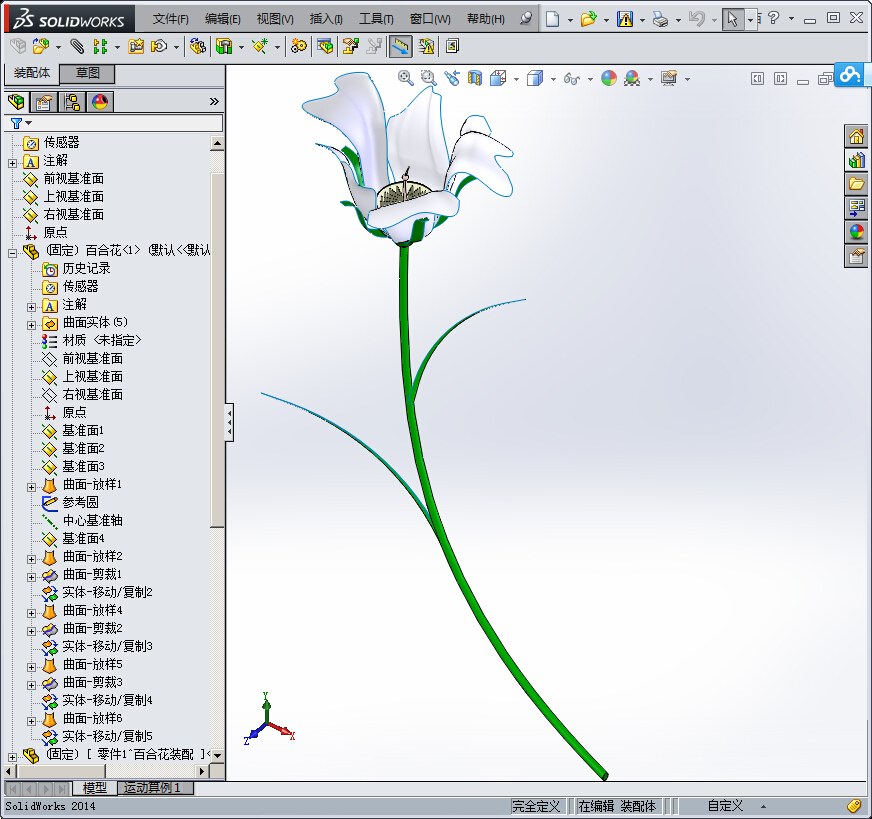Image resolution: width=872 pixels, height=819 pixels.
Task: Toggle Hide/Show Items glasses icon
Action: tap(572, 78)
